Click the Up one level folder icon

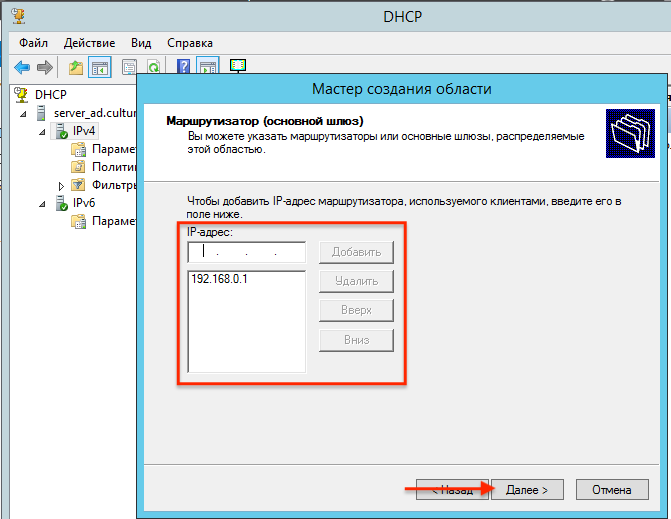77,67
